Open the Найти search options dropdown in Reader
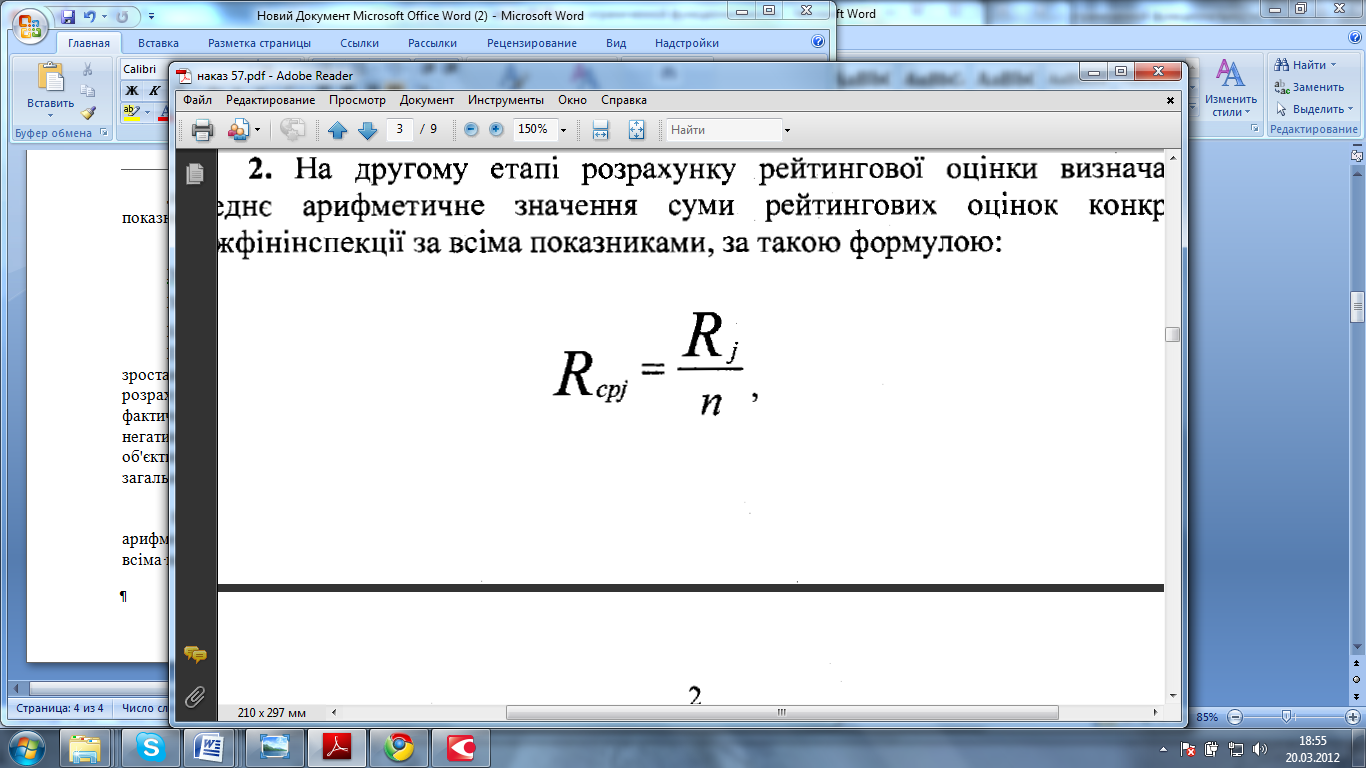1366x768 pixels. (787, 130)
